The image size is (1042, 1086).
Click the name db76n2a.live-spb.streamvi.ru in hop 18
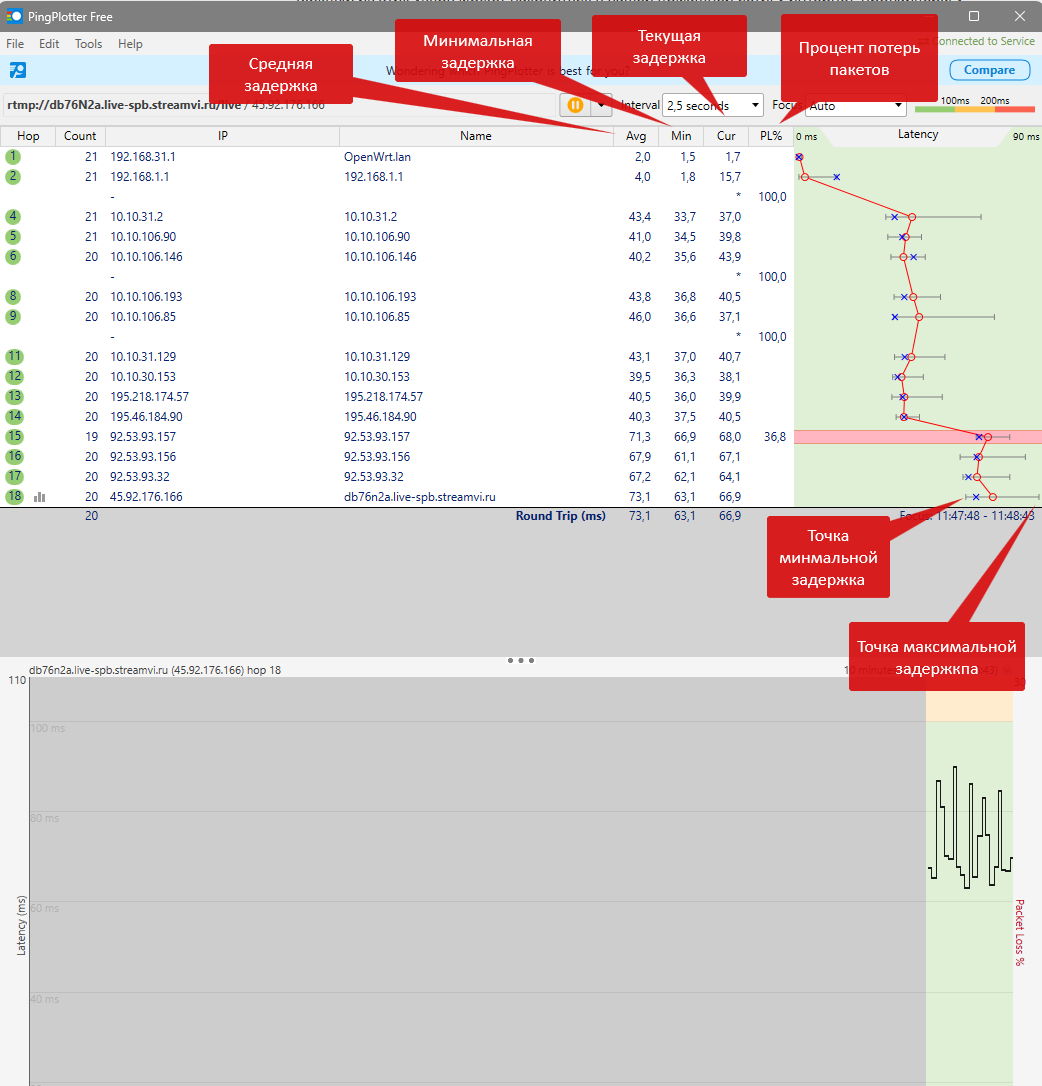click(420, 497)
